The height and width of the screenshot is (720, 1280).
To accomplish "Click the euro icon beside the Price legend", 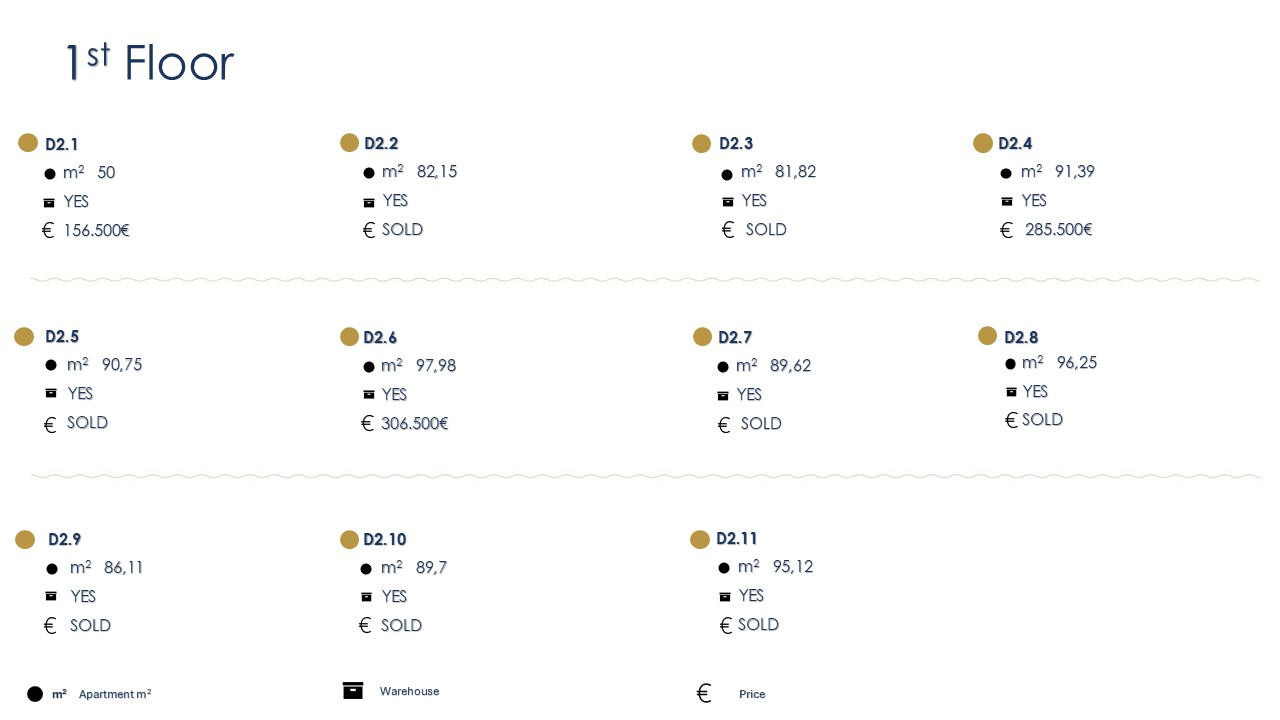I will point(704,693).
